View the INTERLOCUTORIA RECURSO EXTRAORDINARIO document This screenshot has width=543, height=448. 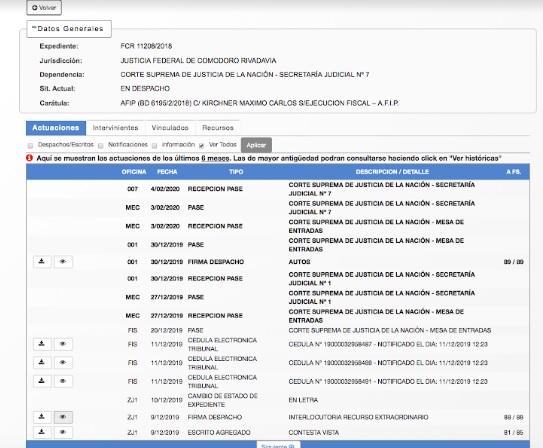click(x=63, y=417)
